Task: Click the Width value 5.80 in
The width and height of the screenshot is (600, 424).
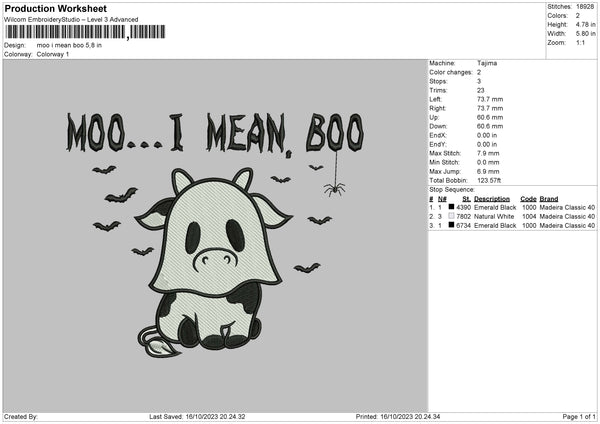Action: (x=585, y=34)
